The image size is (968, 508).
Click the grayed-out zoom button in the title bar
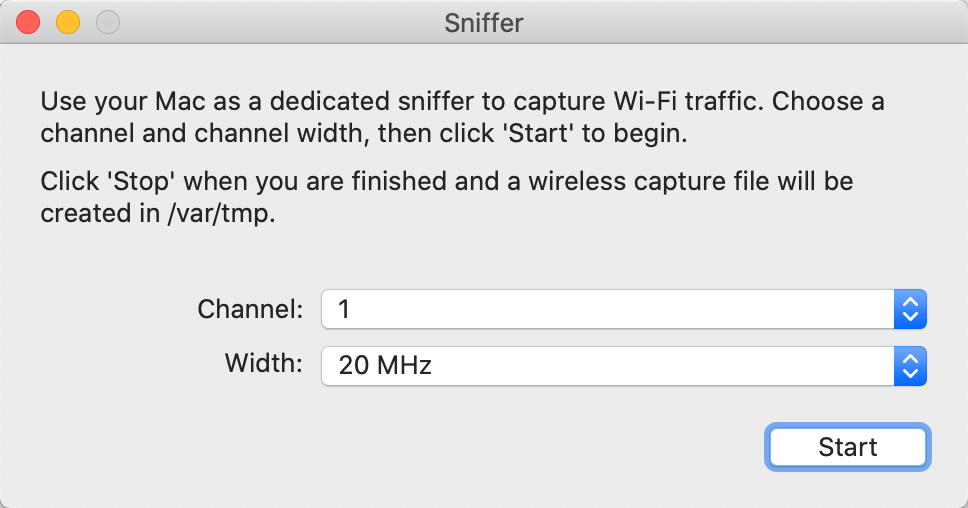tap(105, 22)
